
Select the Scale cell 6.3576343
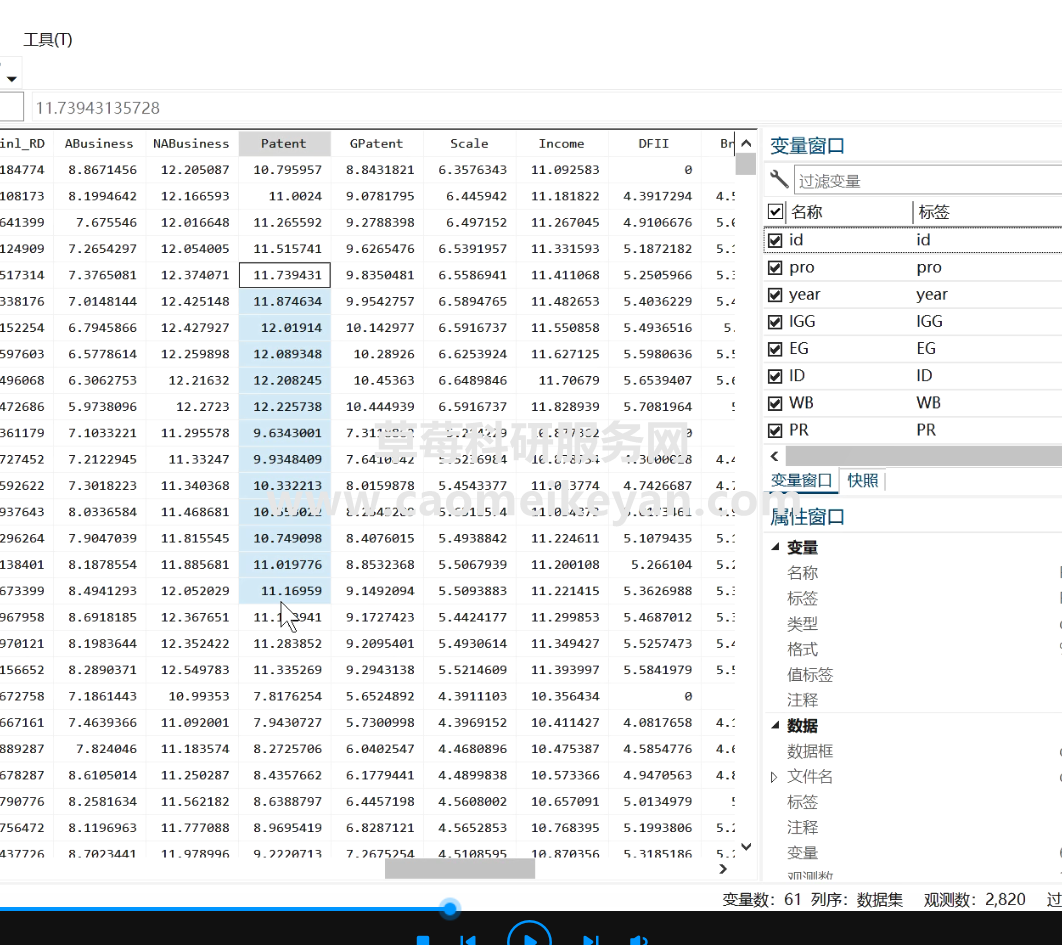(471, 169)
